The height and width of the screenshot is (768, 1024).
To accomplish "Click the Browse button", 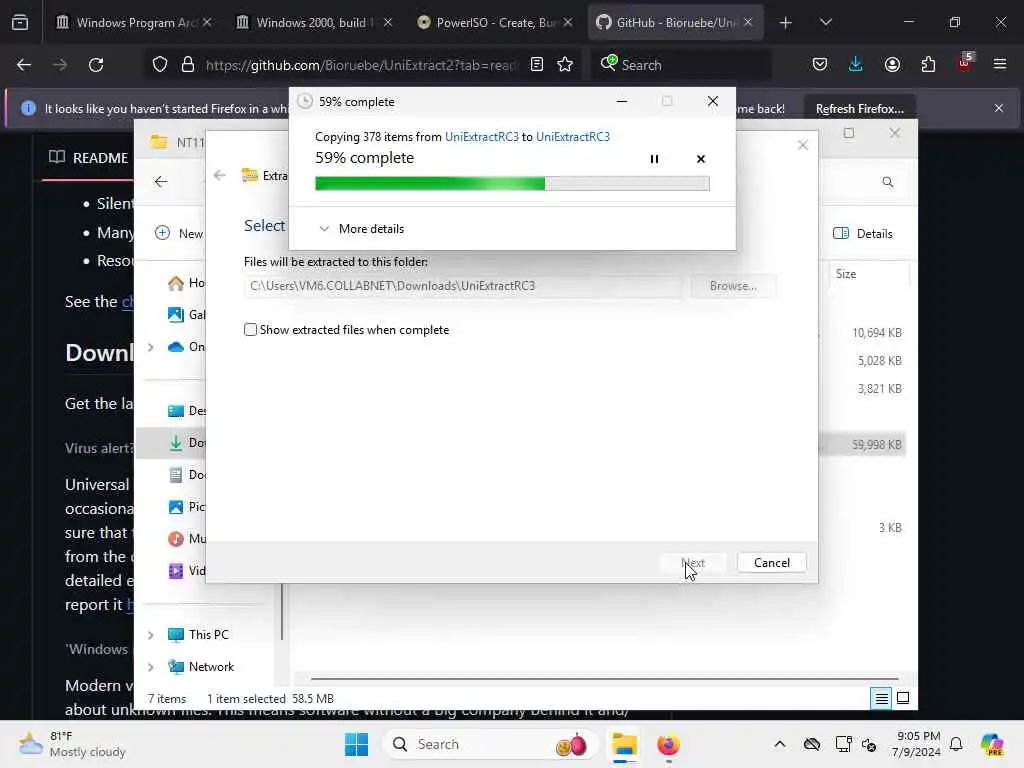I will point(733,286).
